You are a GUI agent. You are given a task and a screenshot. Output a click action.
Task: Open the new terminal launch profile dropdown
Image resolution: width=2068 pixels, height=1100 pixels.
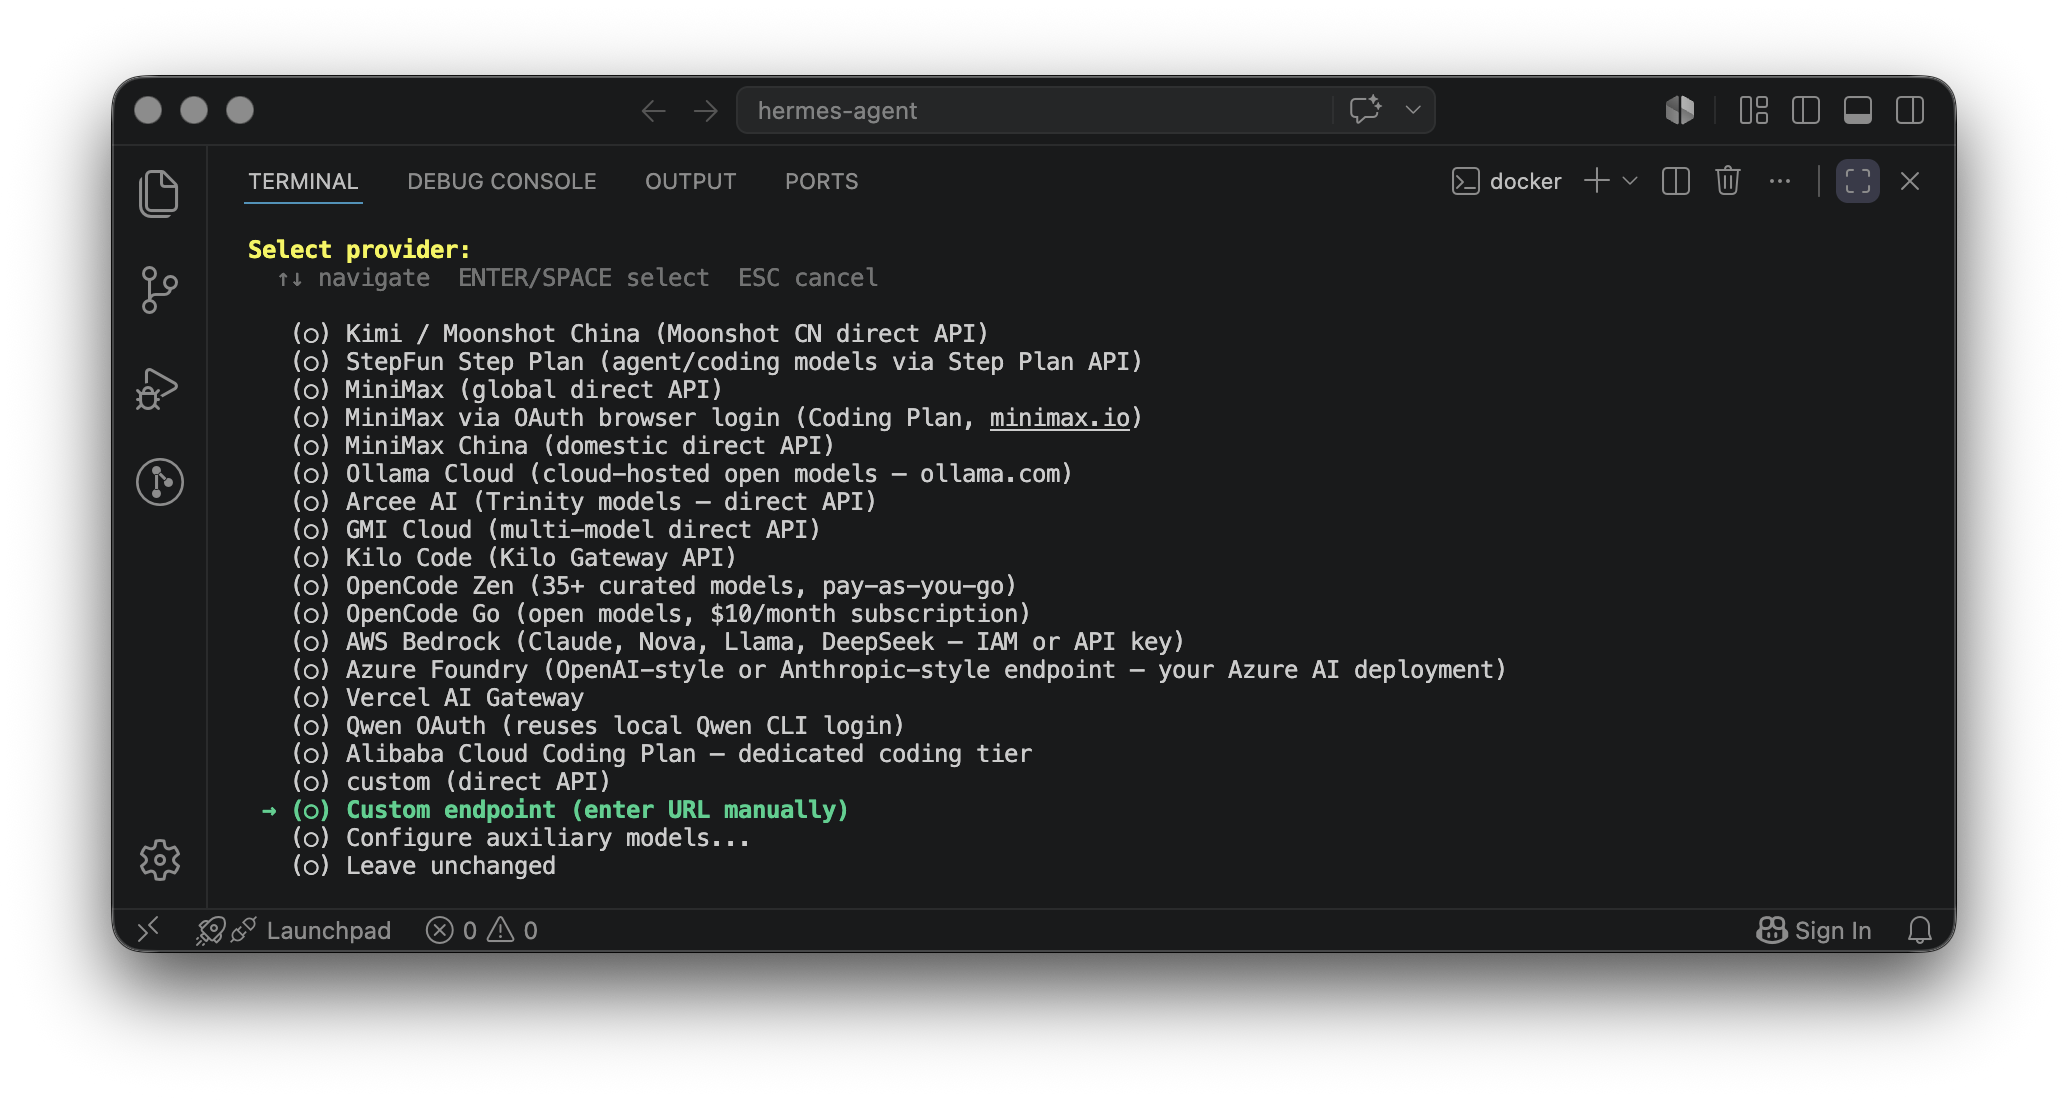tap(1630, 181)
